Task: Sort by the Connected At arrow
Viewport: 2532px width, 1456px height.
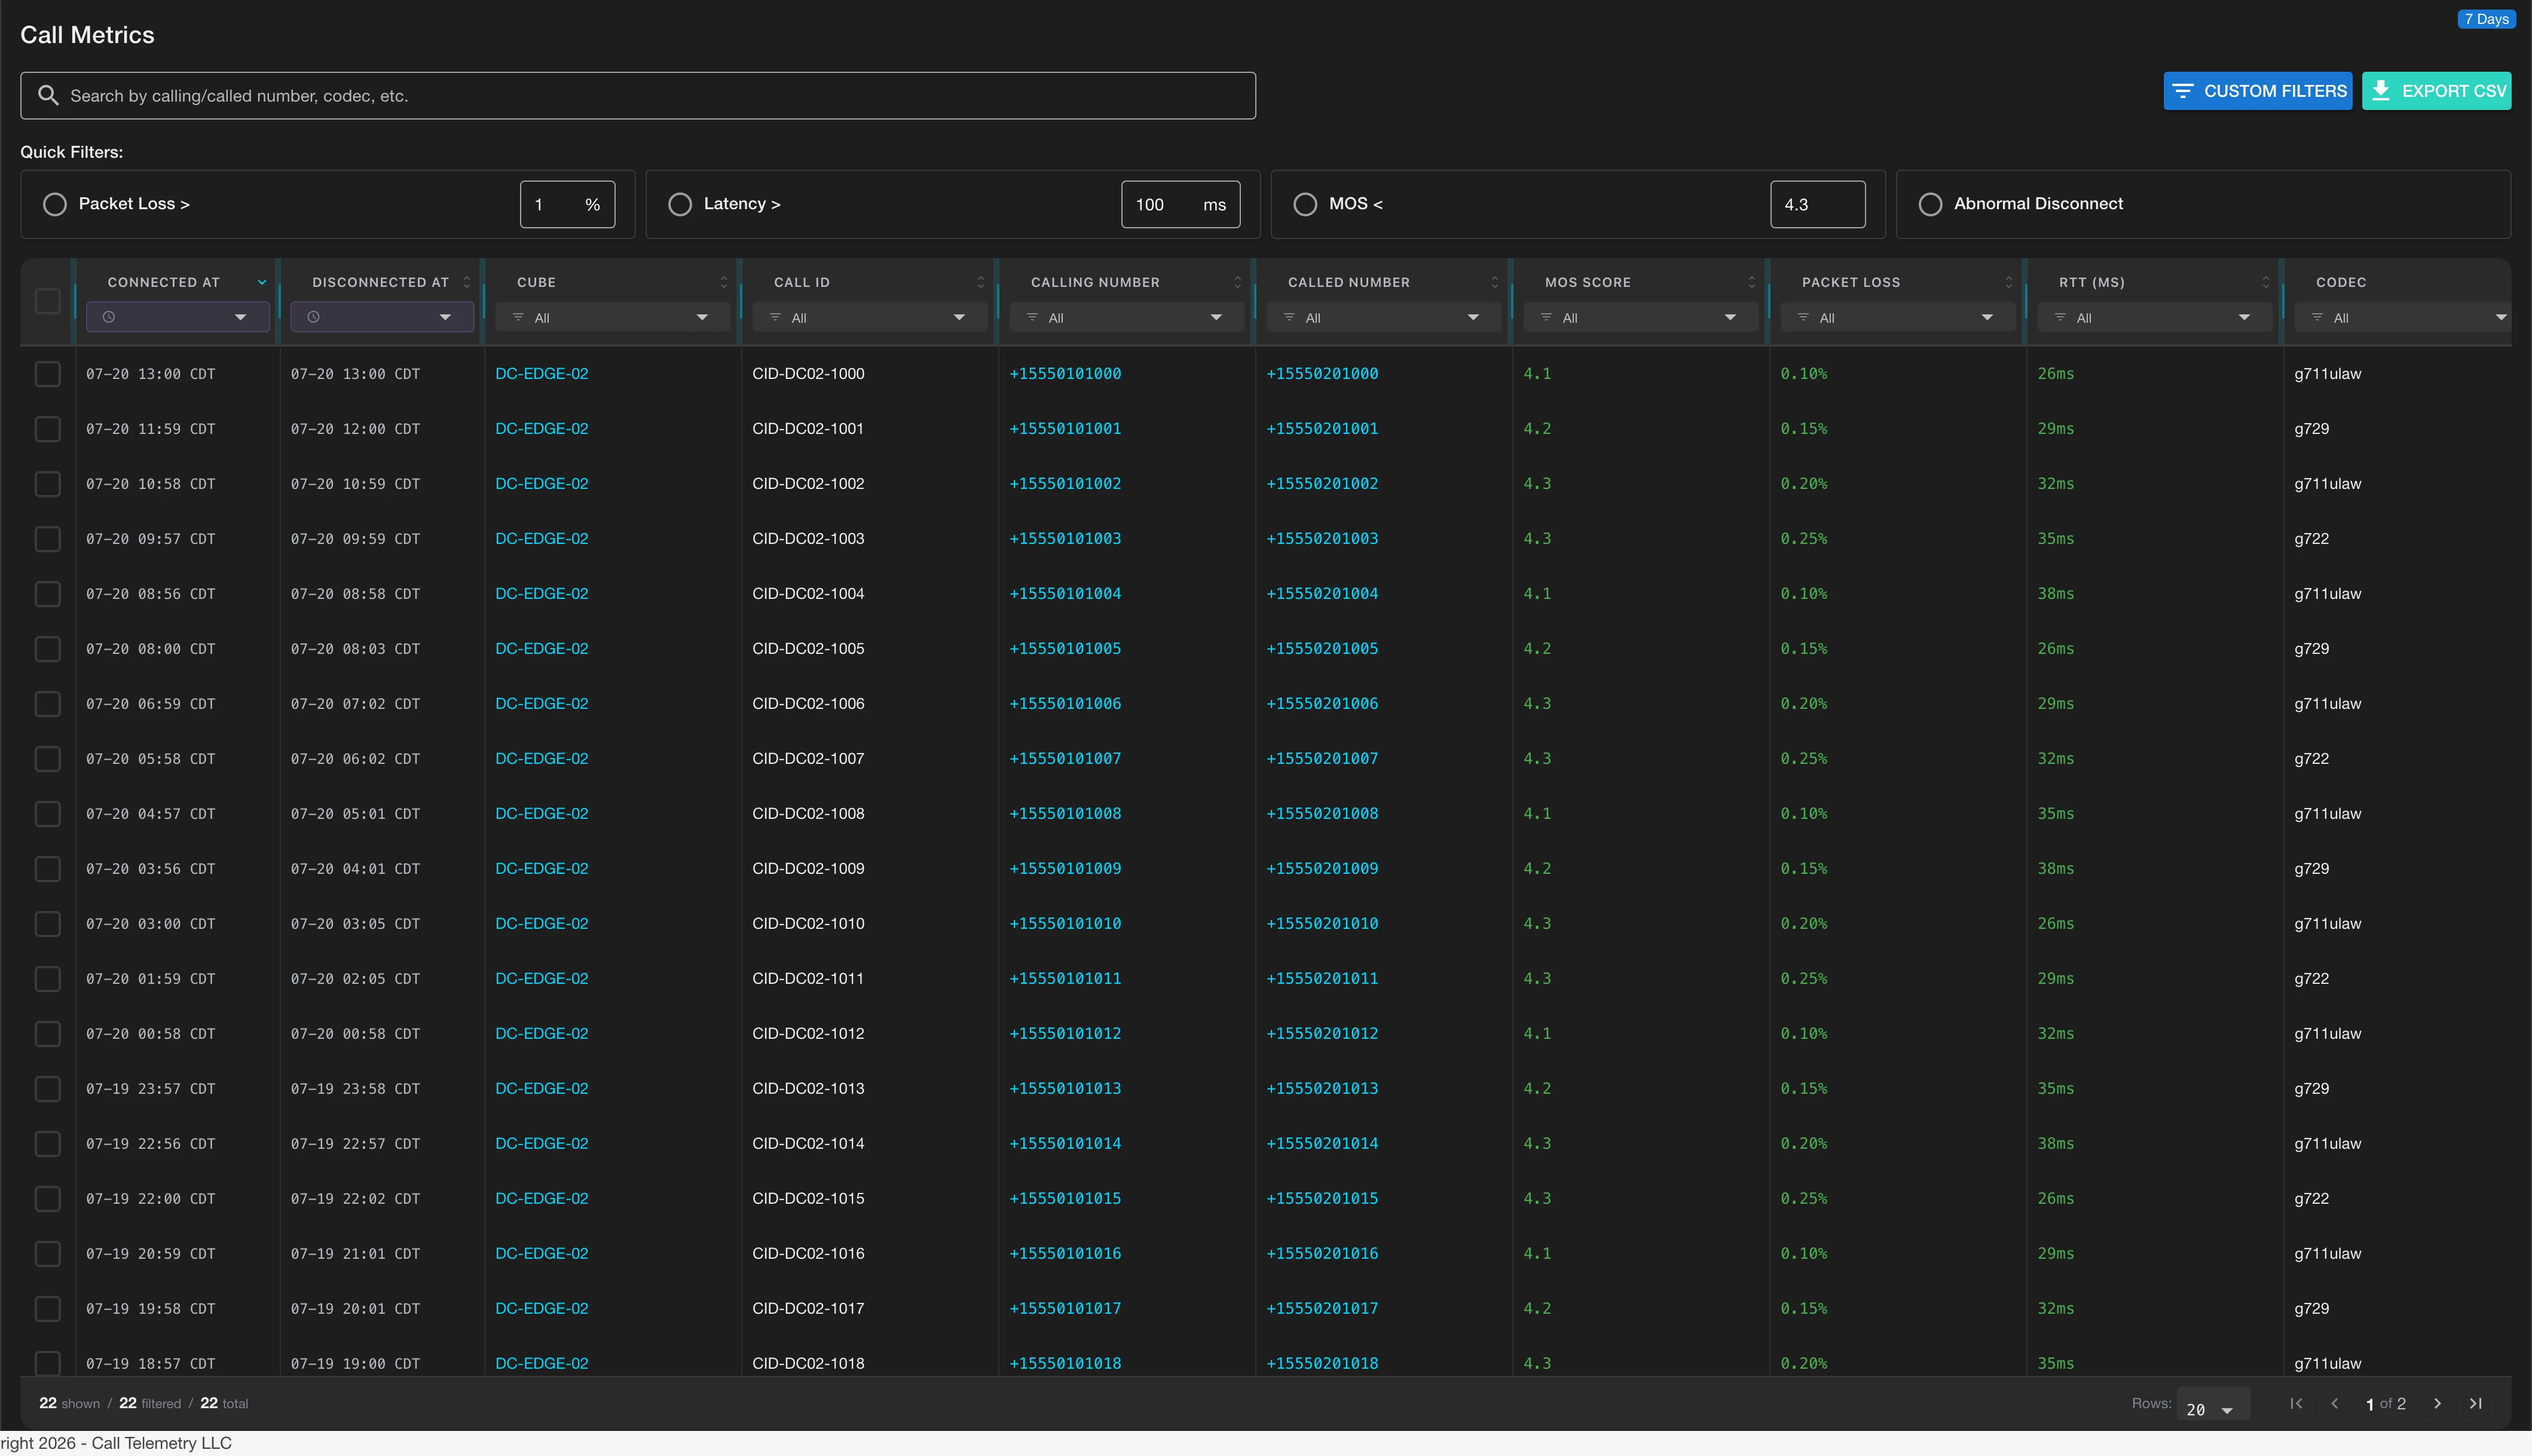Action: (262, 282)
